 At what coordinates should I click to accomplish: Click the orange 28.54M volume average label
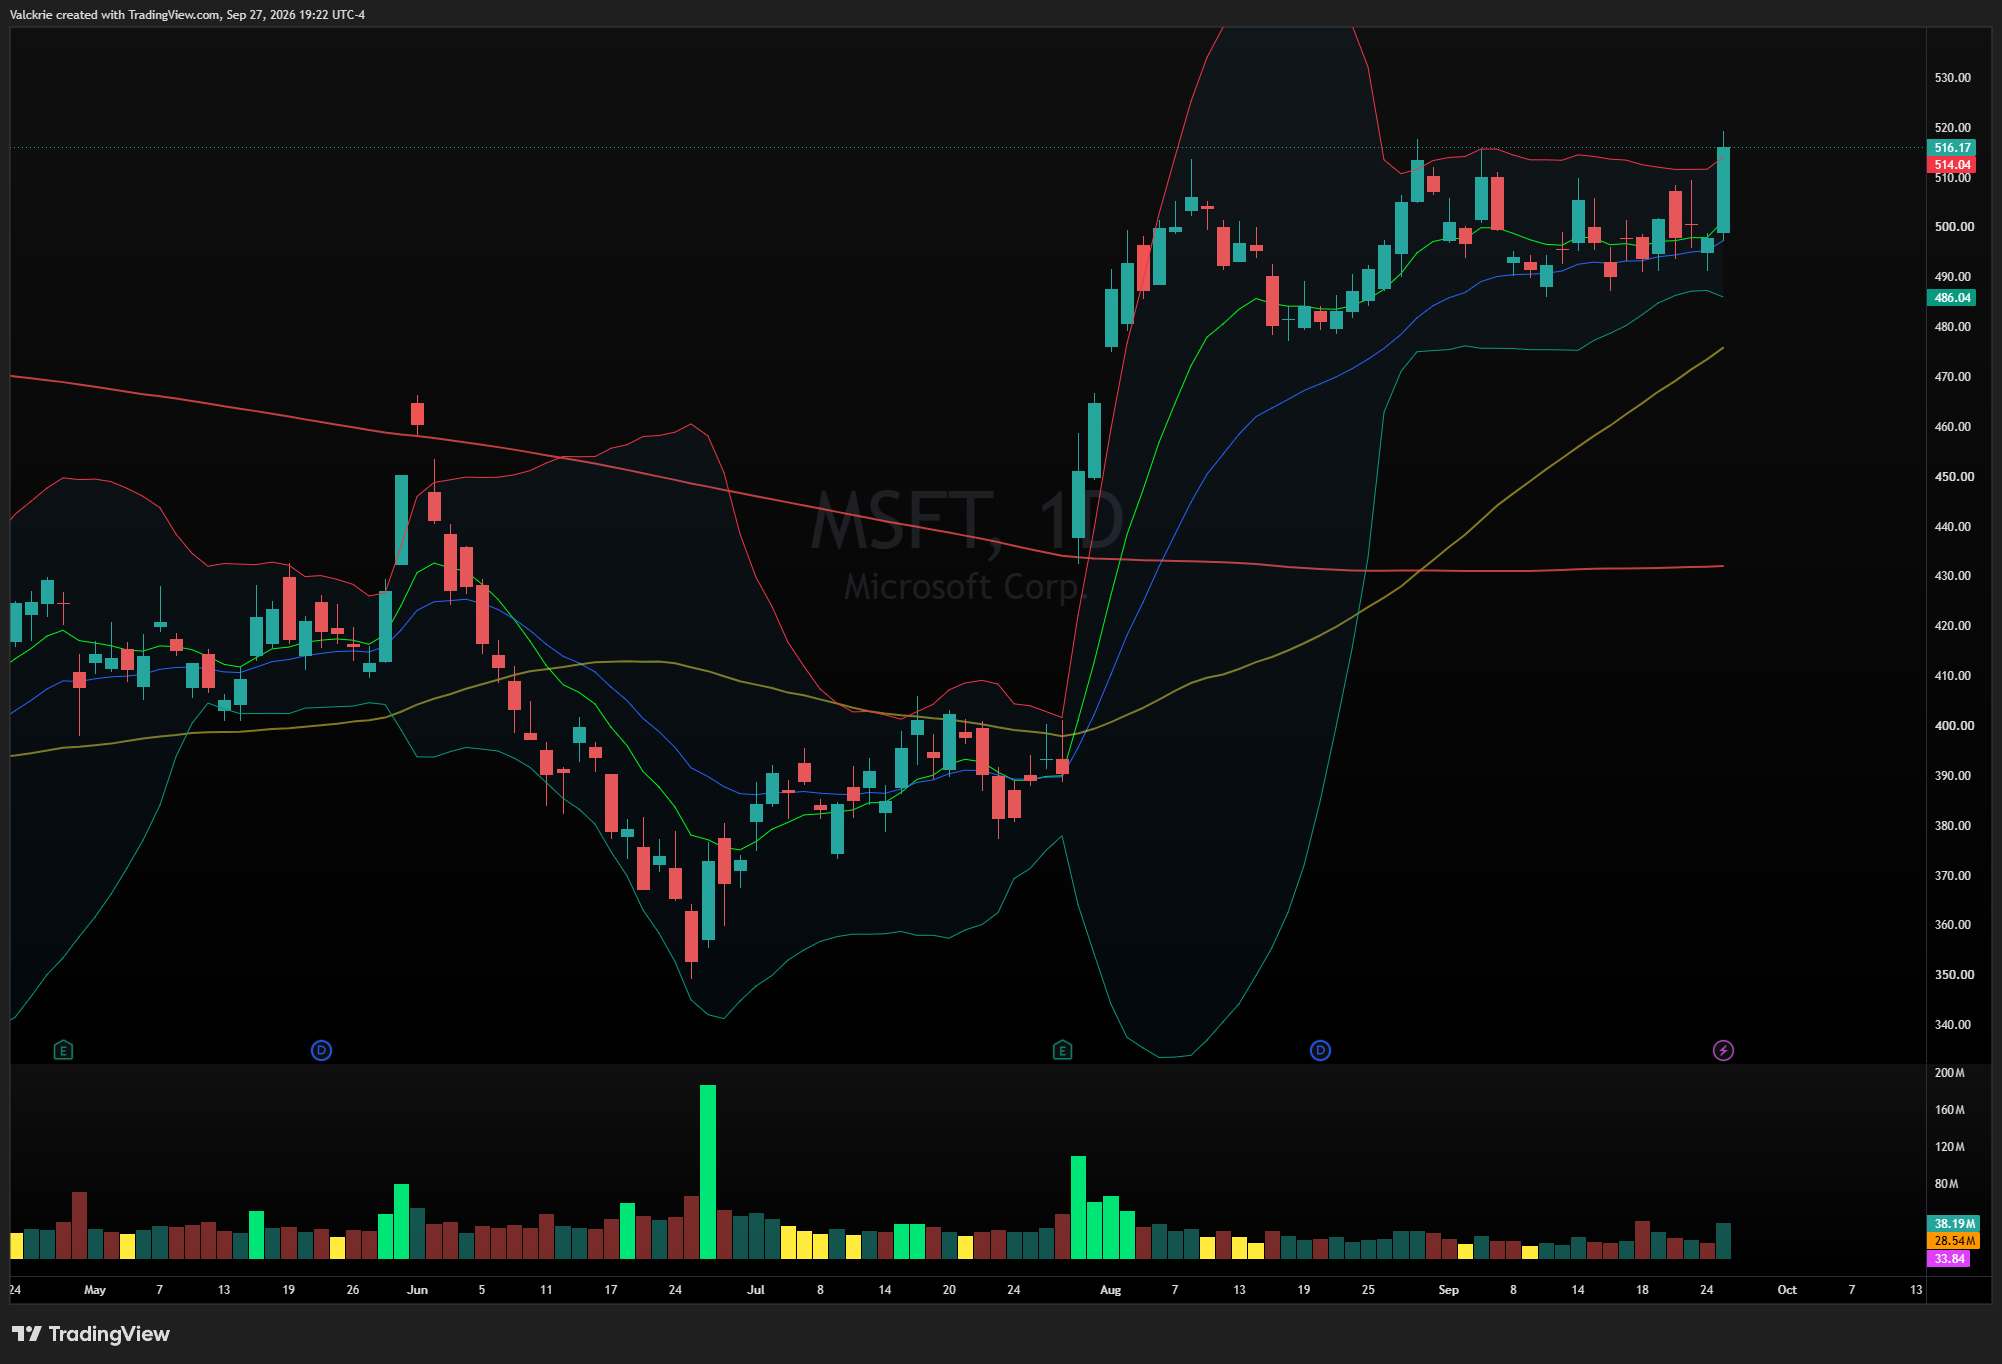pyautogui.click(x=1953, y=1241)
